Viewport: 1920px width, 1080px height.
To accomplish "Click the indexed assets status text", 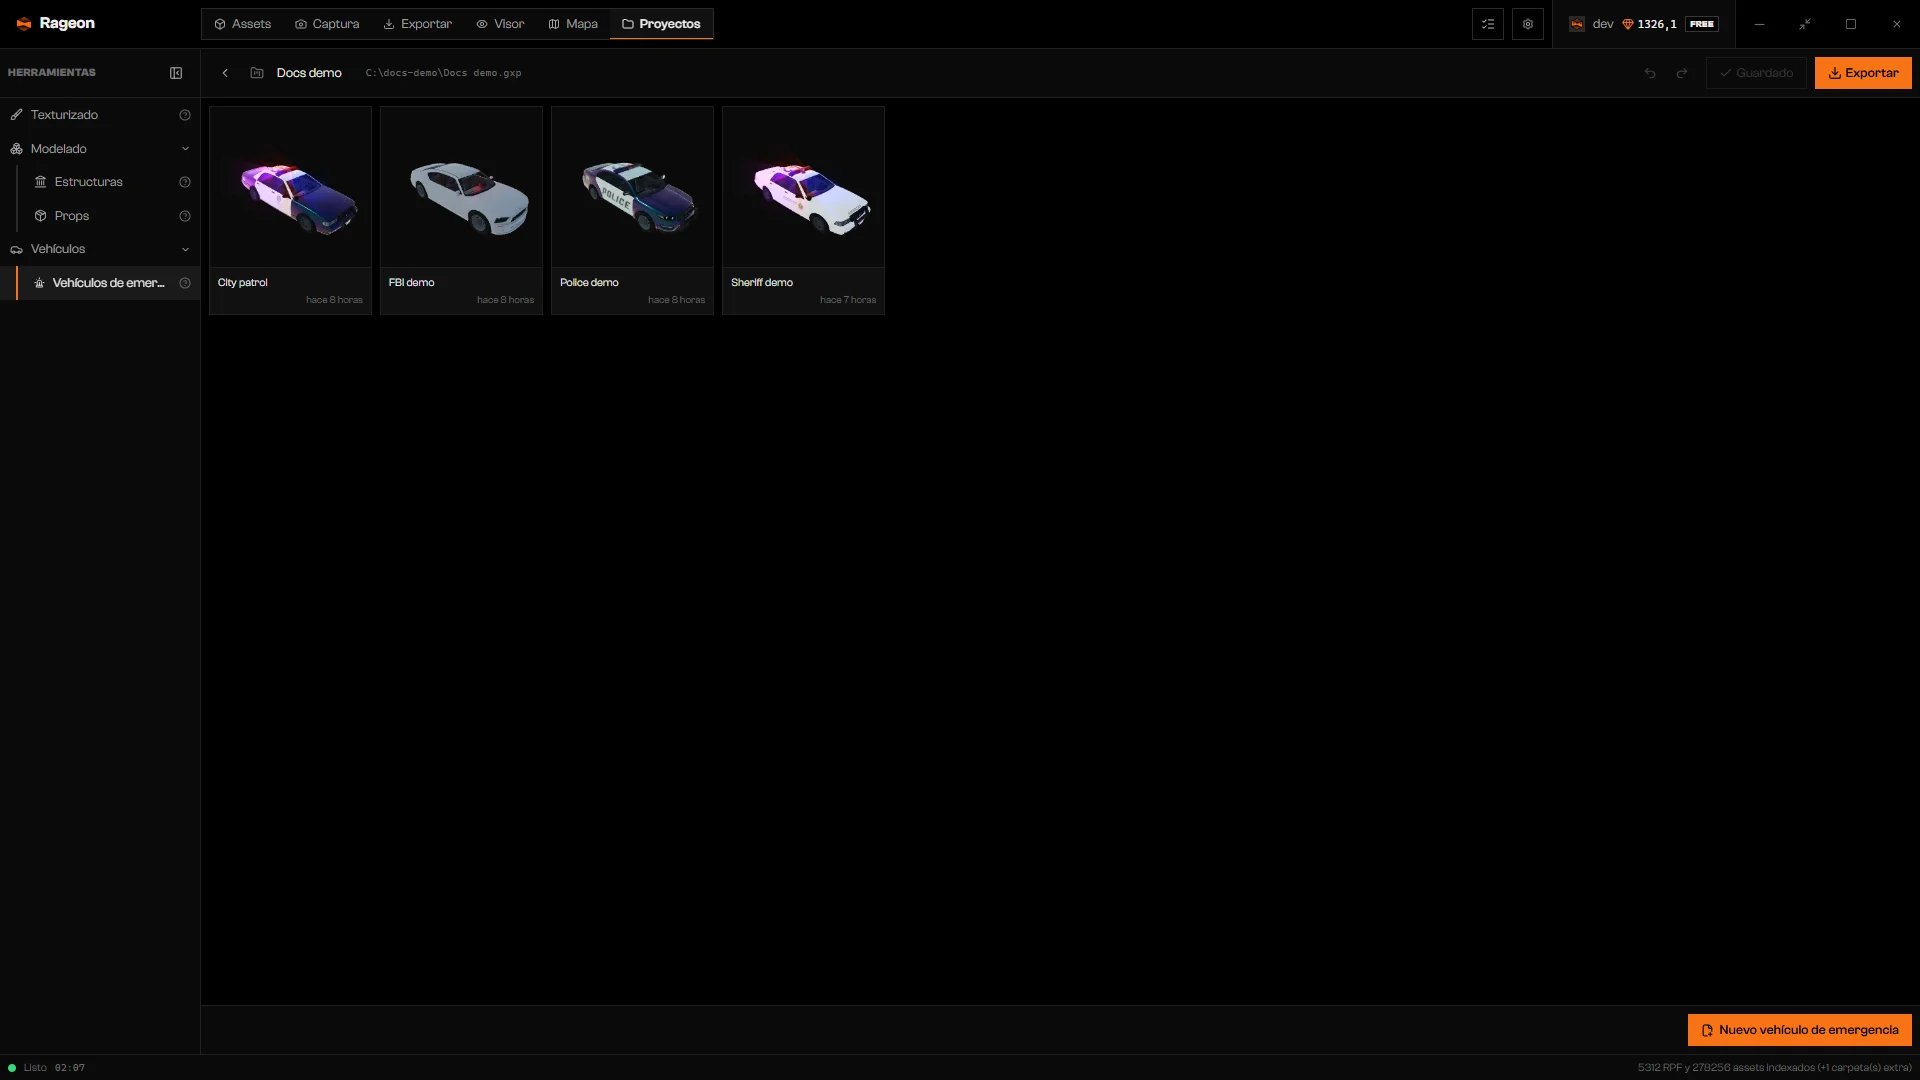I will (1774, 1068).
